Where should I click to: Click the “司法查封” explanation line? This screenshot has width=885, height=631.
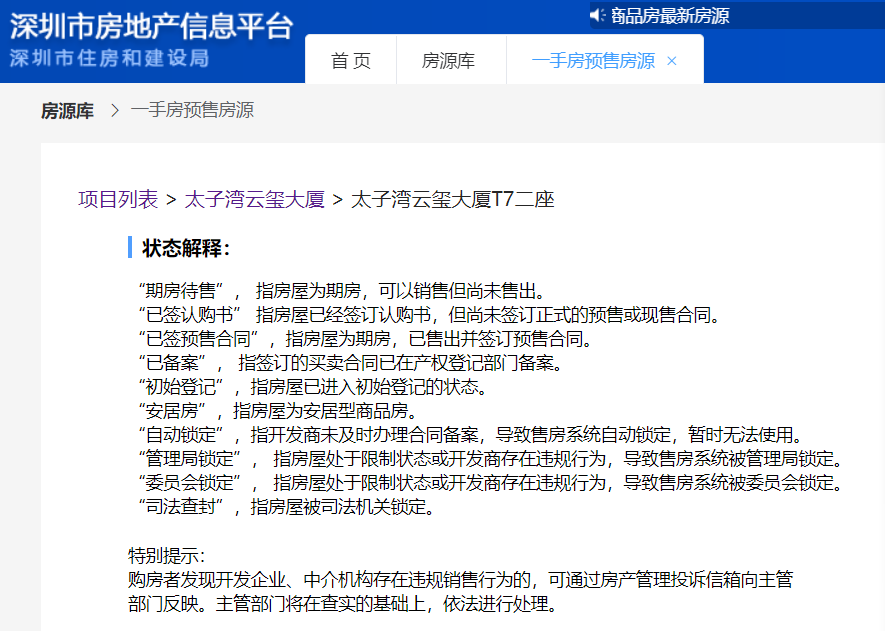point(287,507)
